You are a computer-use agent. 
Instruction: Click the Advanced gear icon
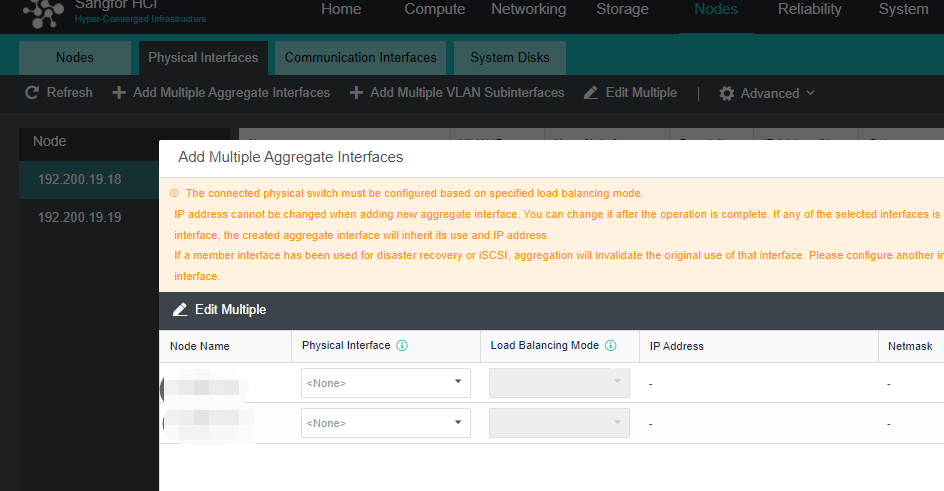(727, 93)
